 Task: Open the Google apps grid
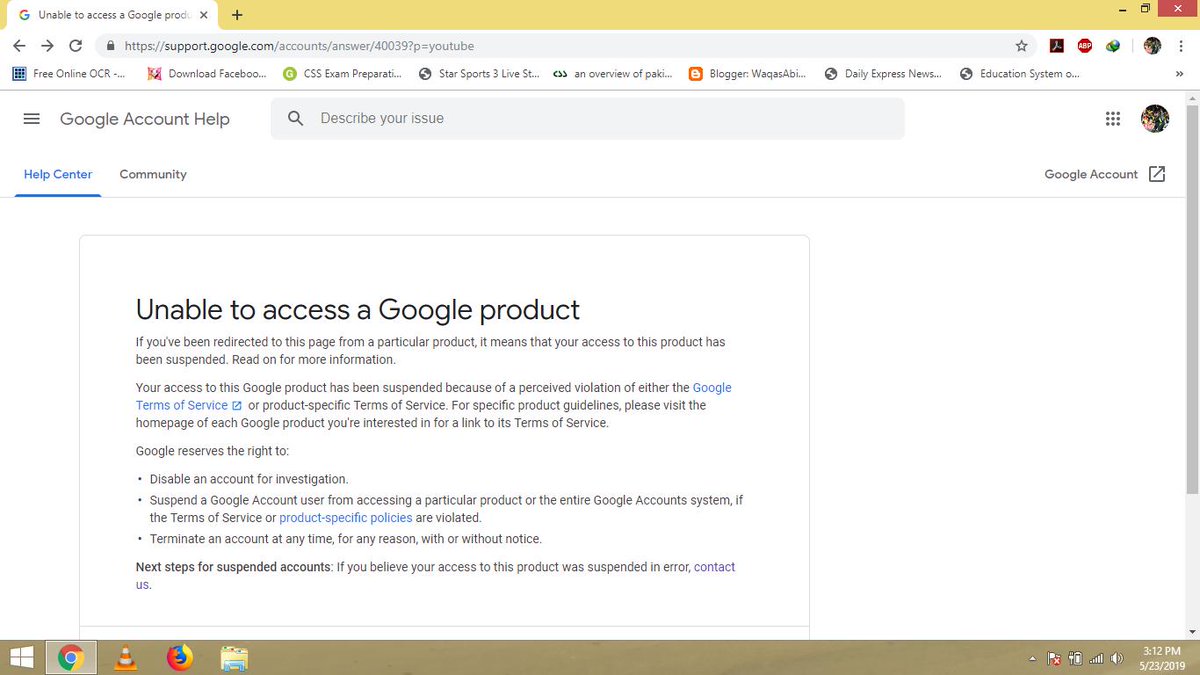[1113, 118]
